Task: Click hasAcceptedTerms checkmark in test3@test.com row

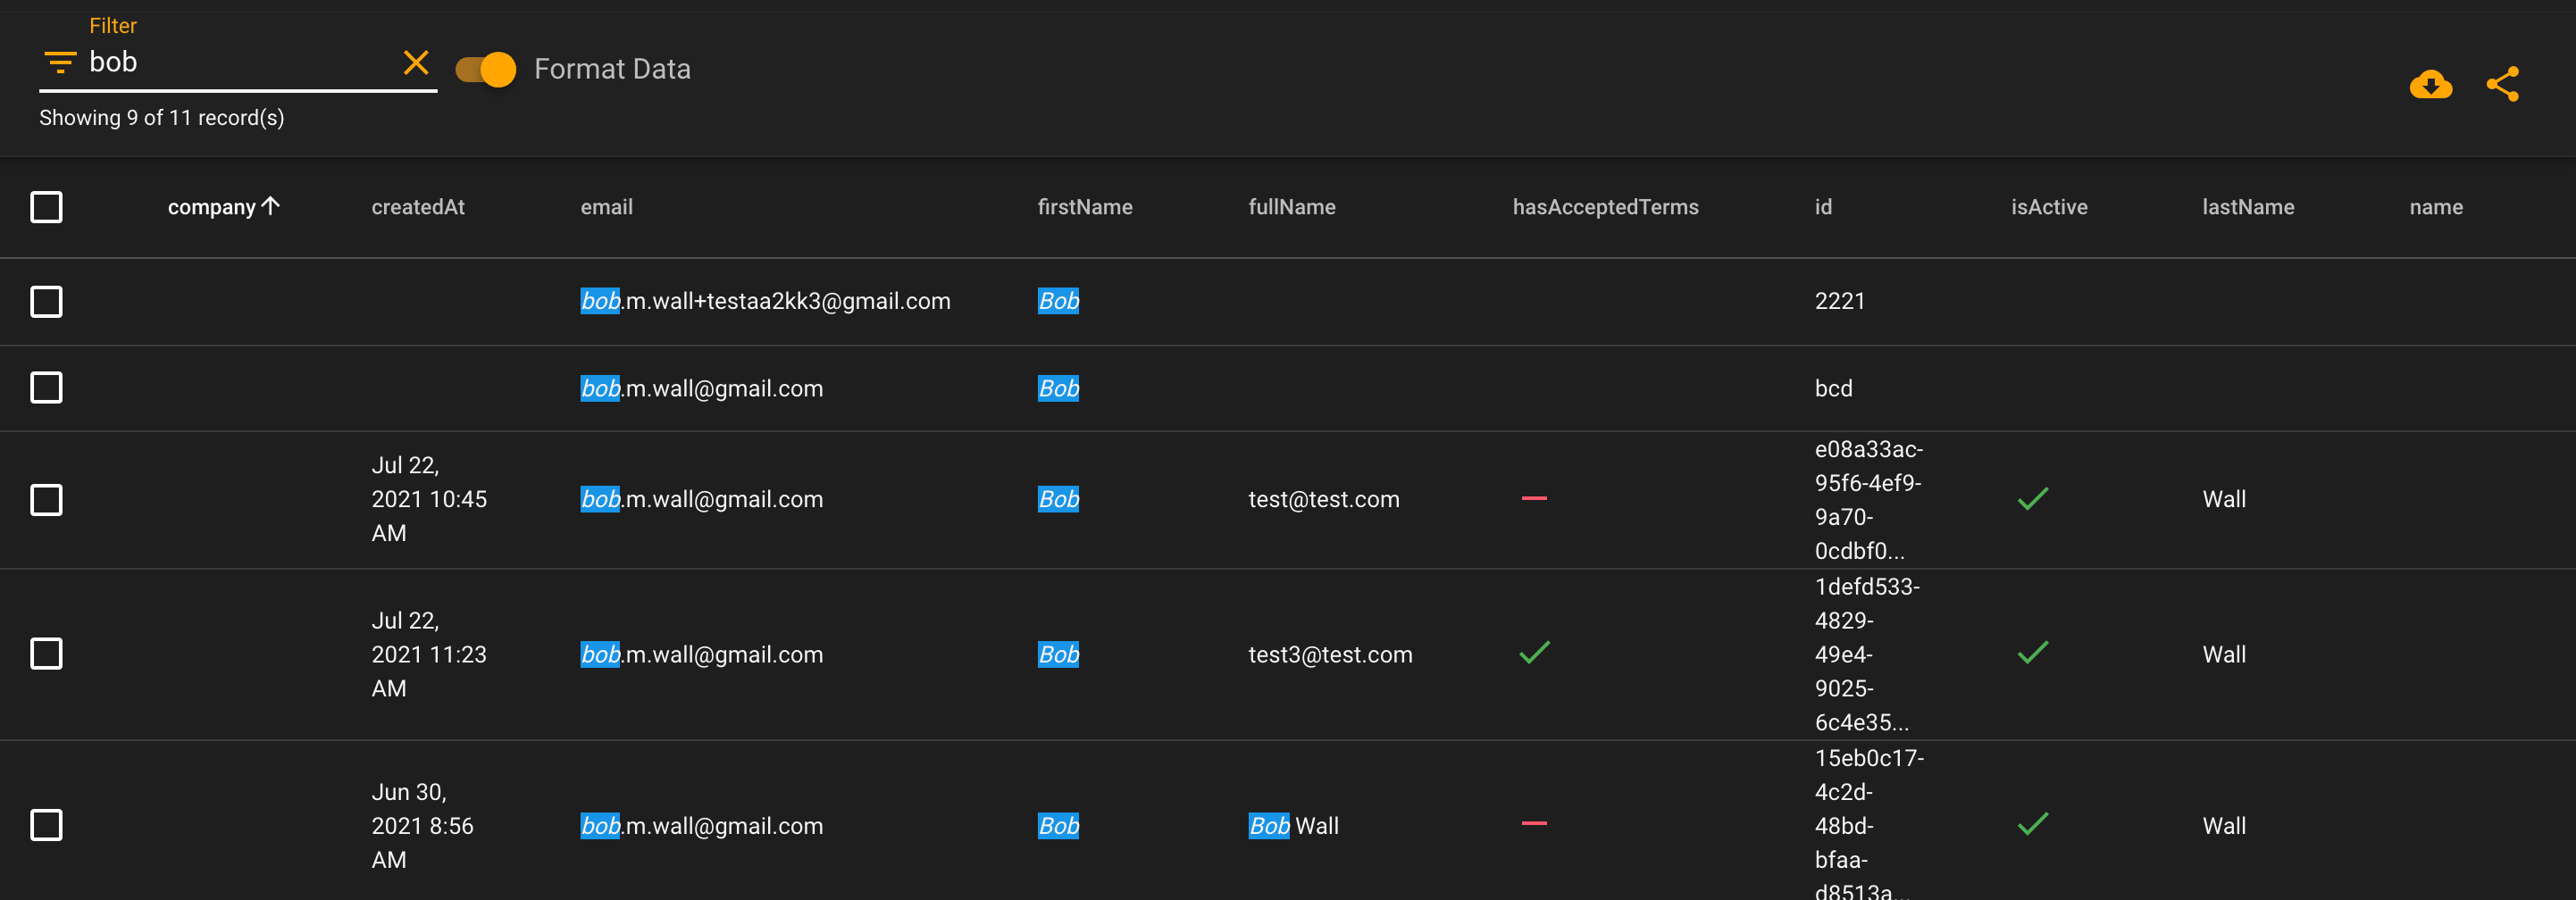Action: pos(1534,652)
